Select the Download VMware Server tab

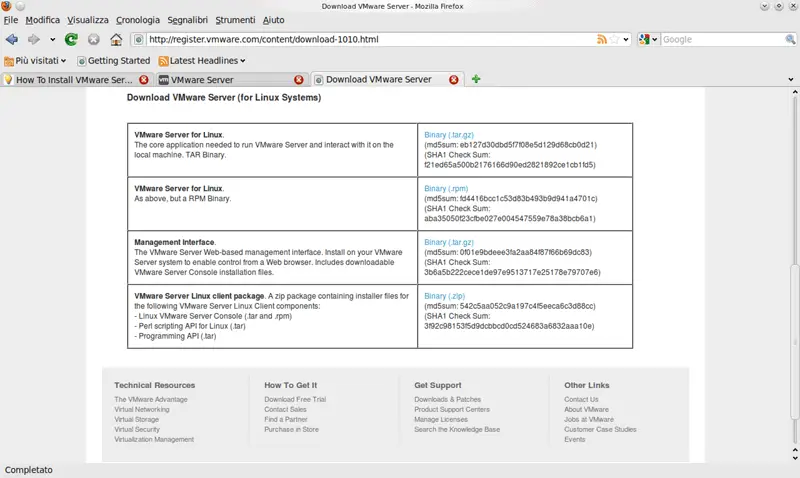point(380,80)
